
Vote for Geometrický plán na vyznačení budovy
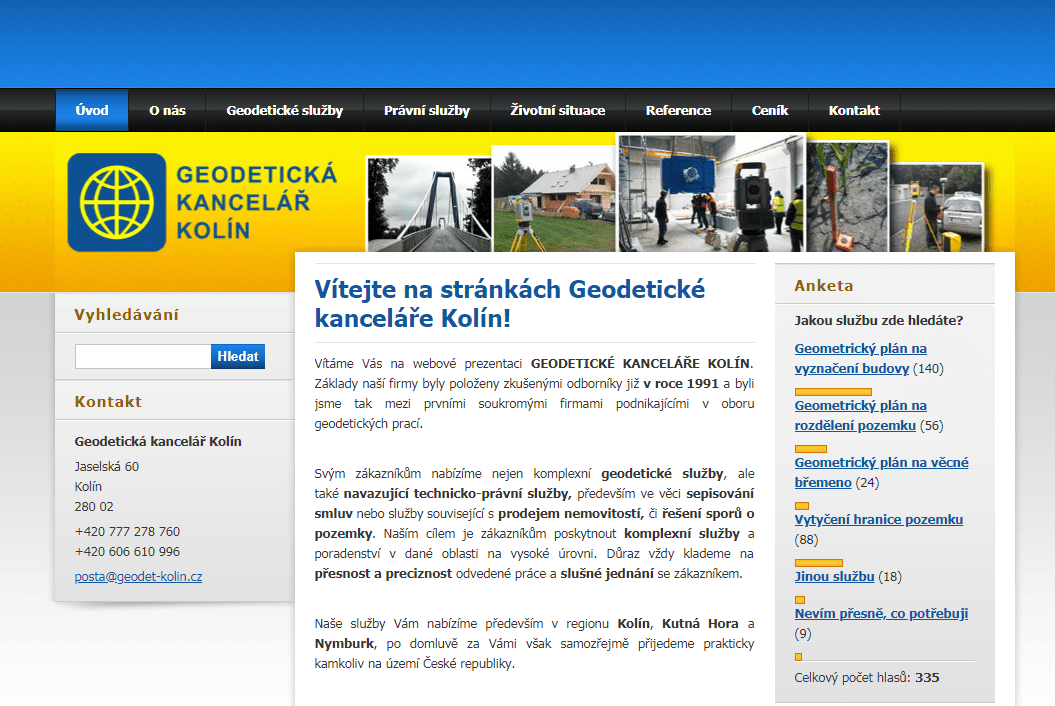click(x=861, y=359)
